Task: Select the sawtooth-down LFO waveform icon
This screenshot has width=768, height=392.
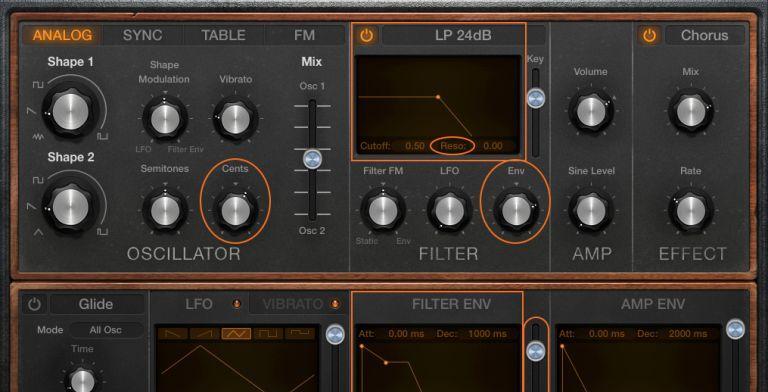Action: 173,334
